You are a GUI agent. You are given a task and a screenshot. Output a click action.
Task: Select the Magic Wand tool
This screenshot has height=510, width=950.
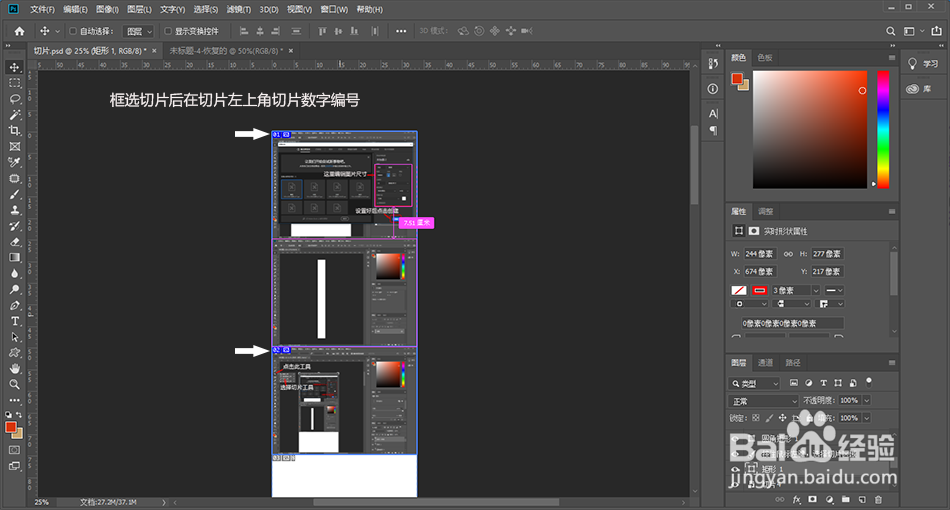[15, 114]
